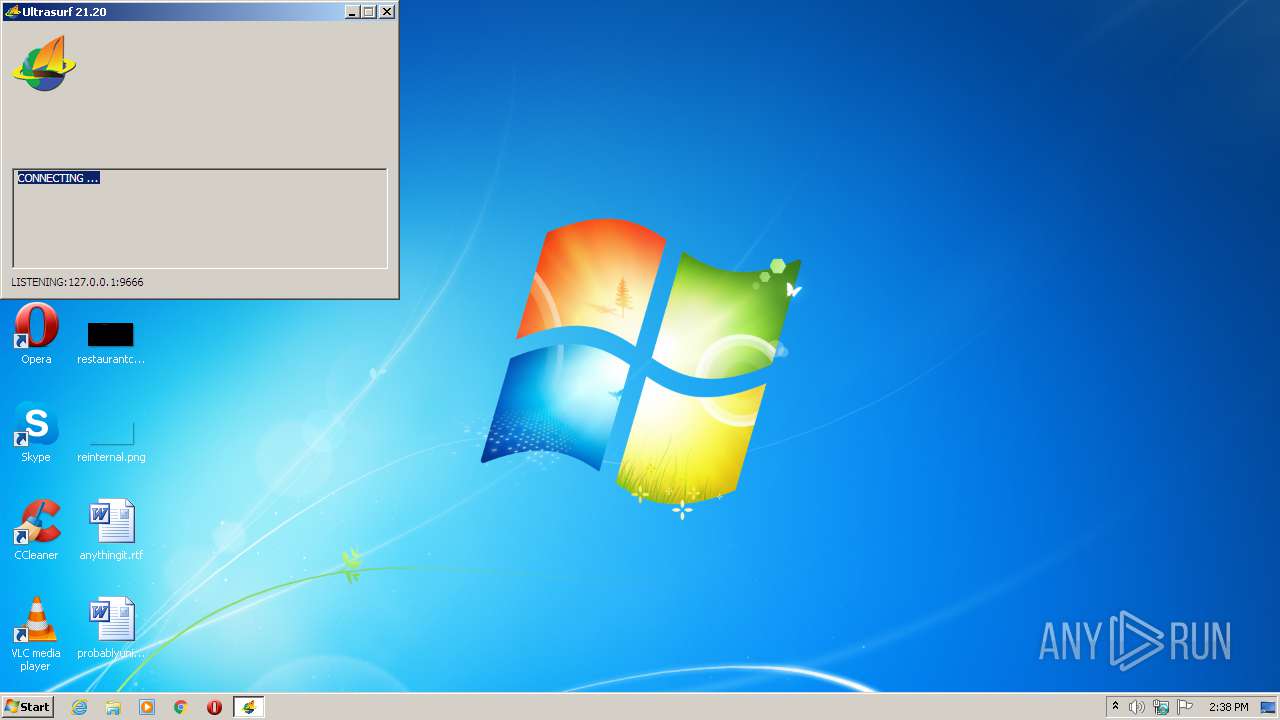Open the Start menu

click(28, 707)
